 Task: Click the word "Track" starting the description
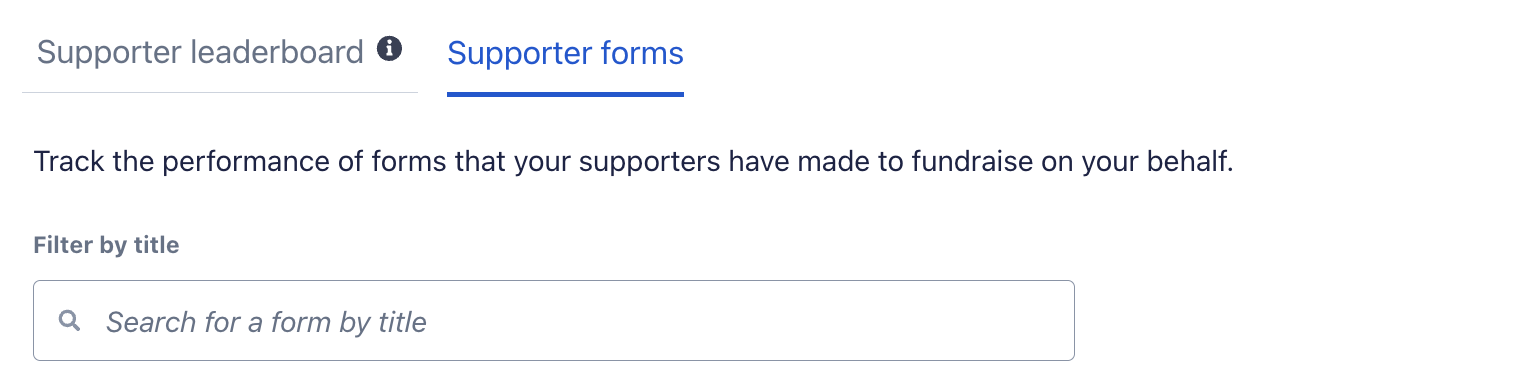(x=69, y=162)
